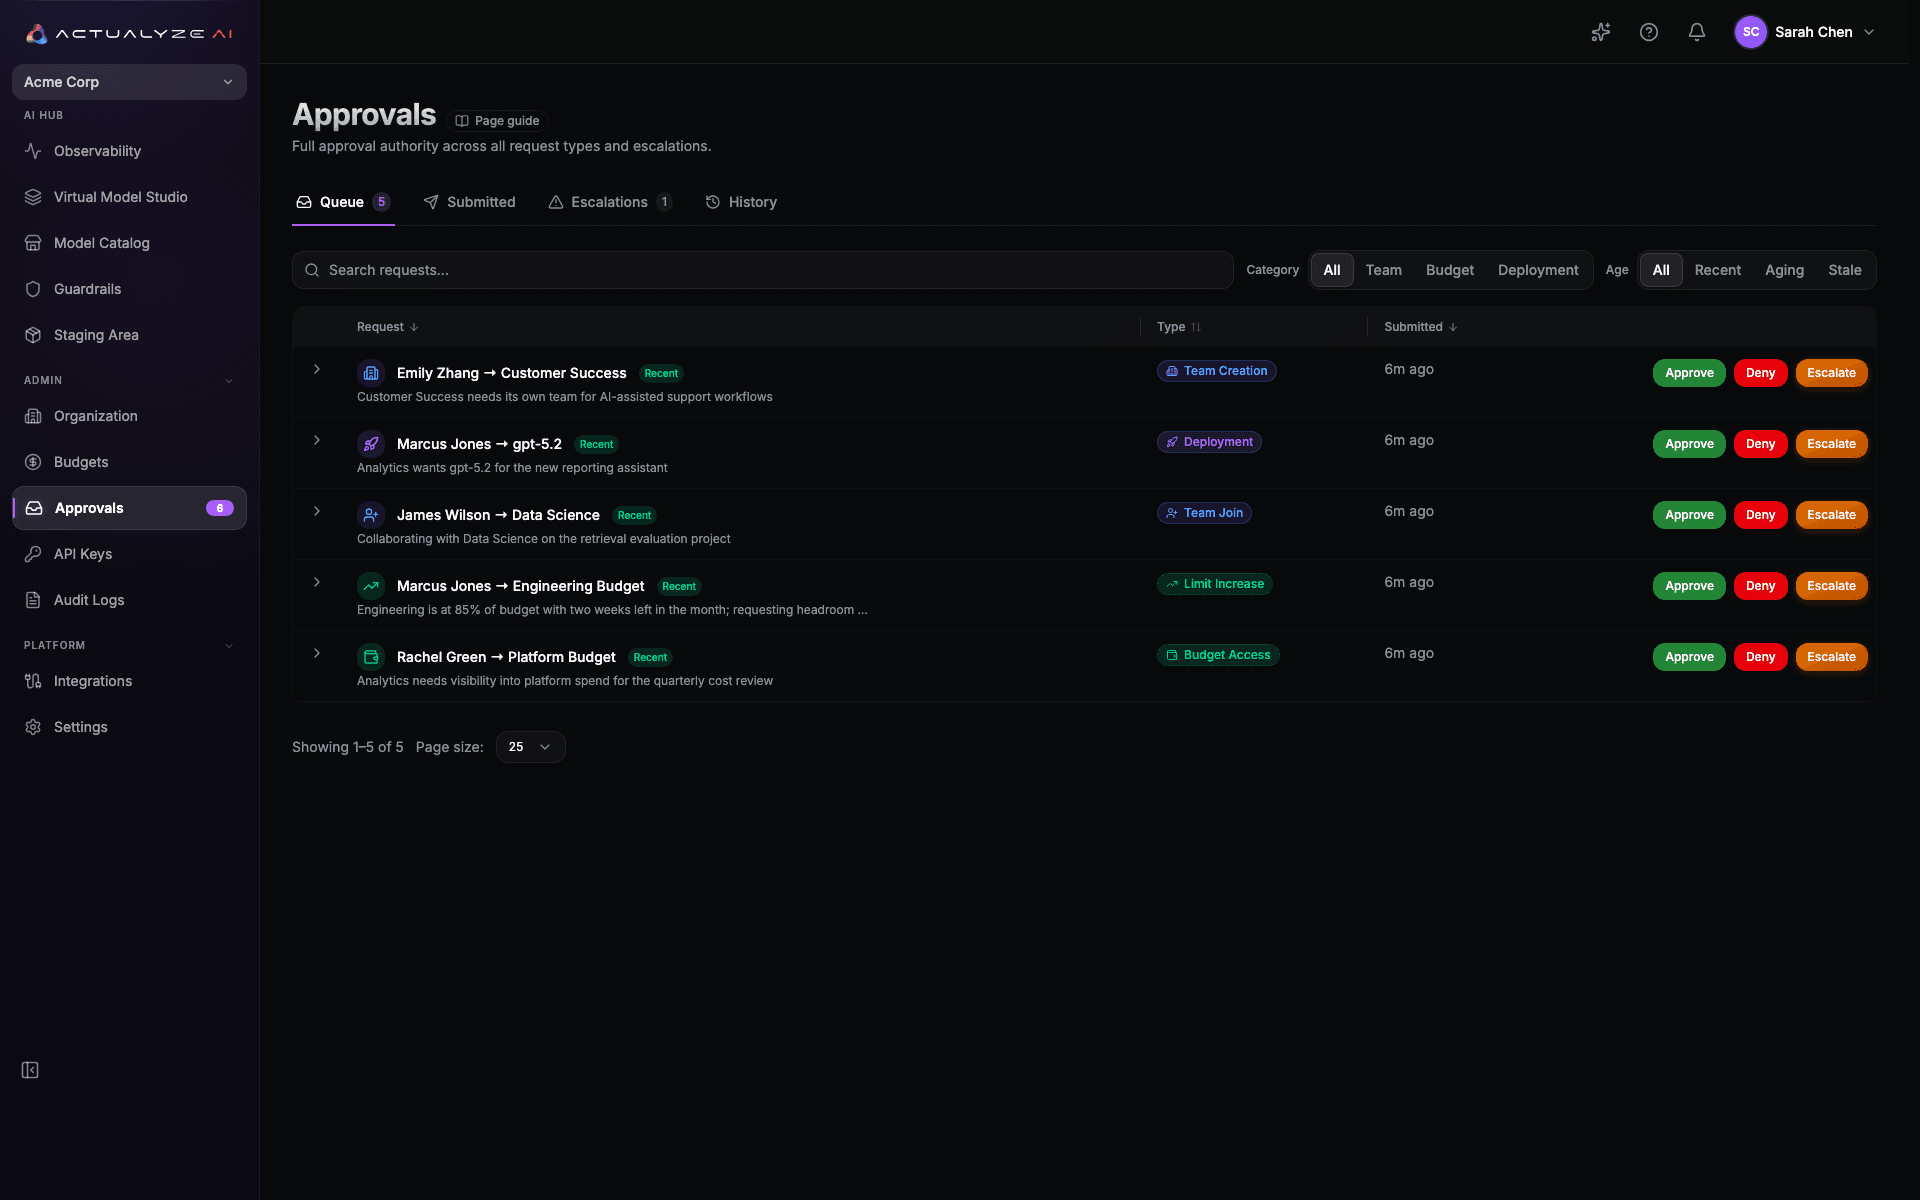Click the team creation icon beside Emily Zhang
1920x1200 pixels.
(x=371, y=373)
